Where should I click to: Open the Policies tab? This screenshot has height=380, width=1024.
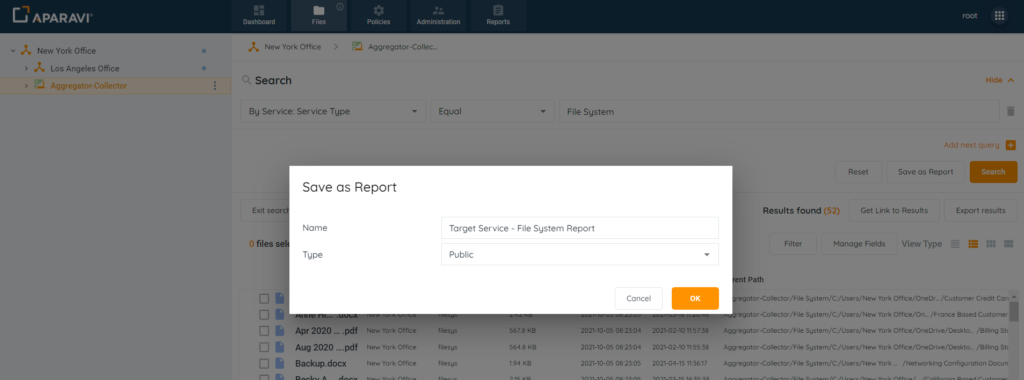(378, 16)
